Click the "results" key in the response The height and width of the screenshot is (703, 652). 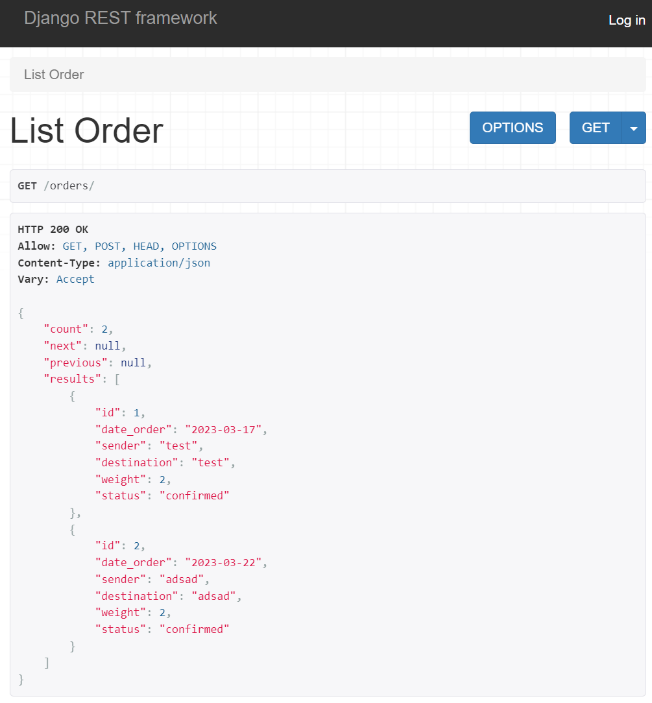(x=71, y=379)
